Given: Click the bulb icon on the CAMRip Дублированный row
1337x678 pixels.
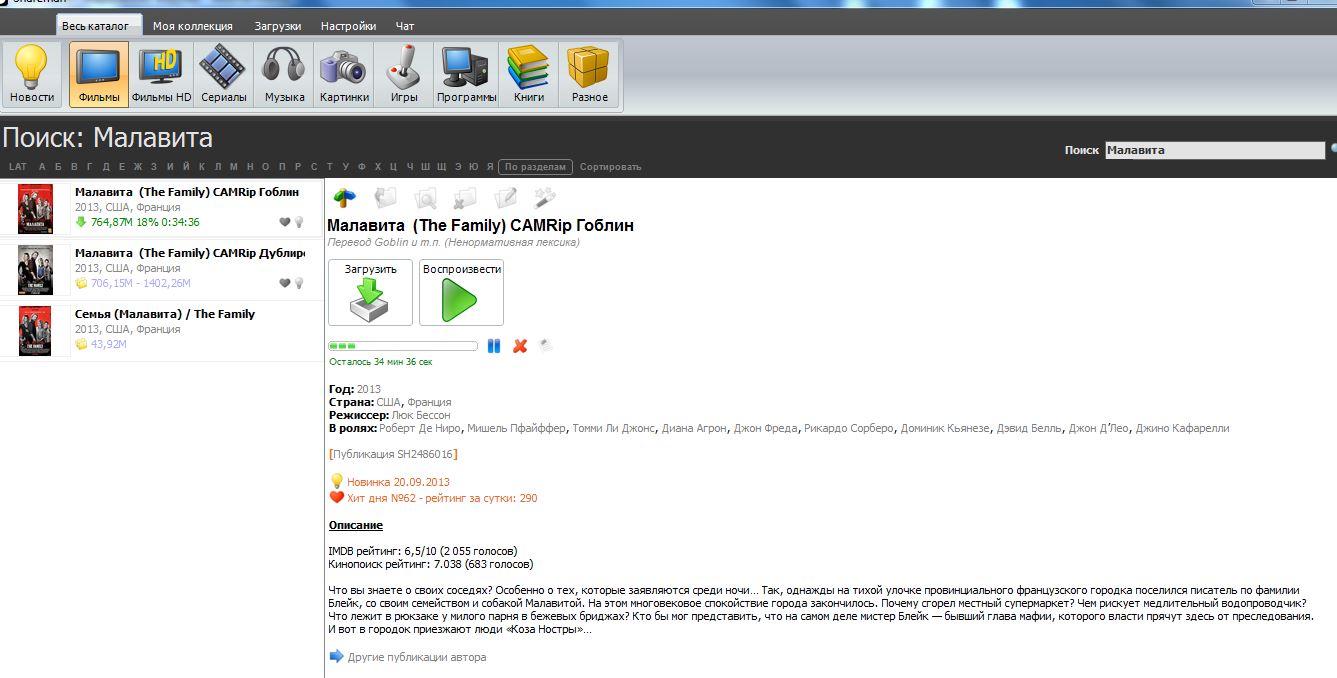Looking at the screenshot, I should click(x=298, y=284).
